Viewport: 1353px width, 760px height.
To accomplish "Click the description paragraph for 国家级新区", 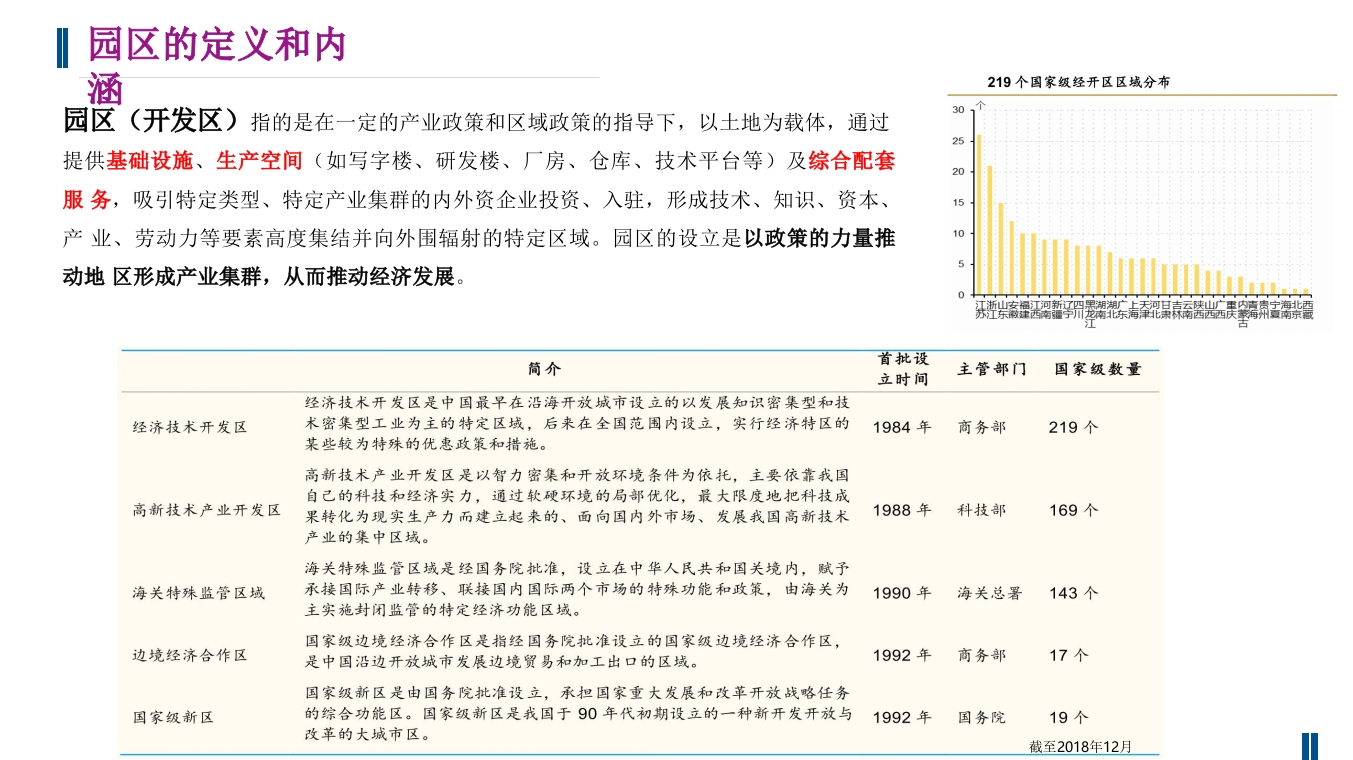I will pyautogui.click(x=578, y=714).
